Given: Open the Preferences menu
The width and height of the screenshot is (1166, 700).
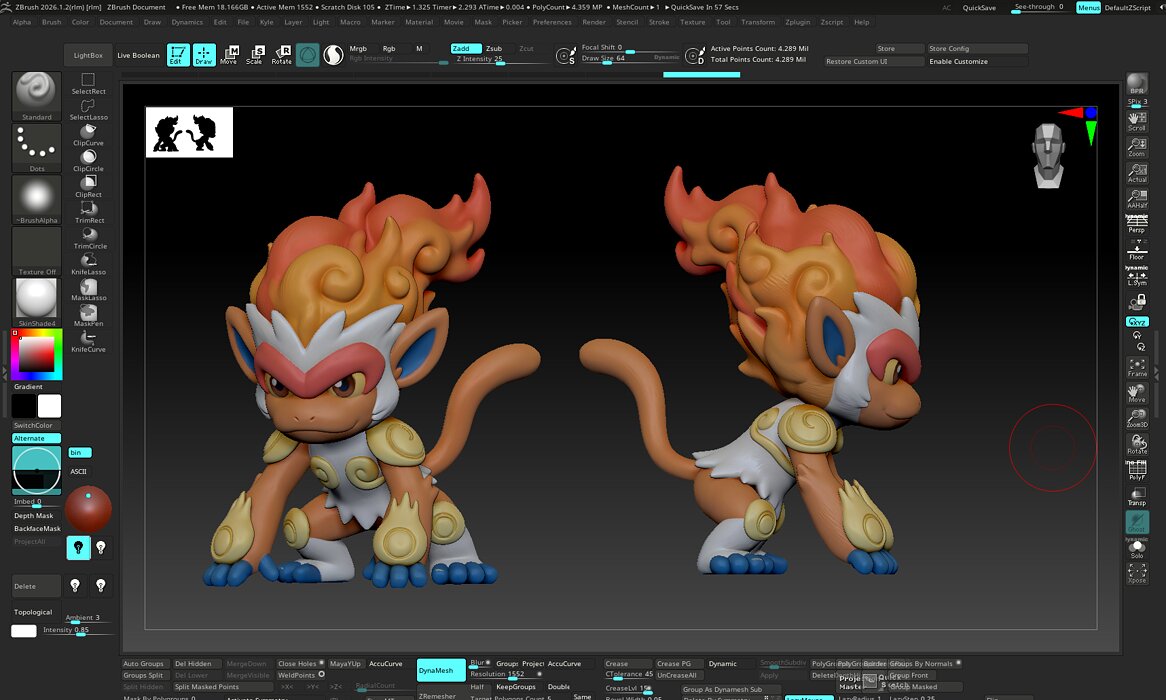Looking at the screenshot, I should 552,22.
